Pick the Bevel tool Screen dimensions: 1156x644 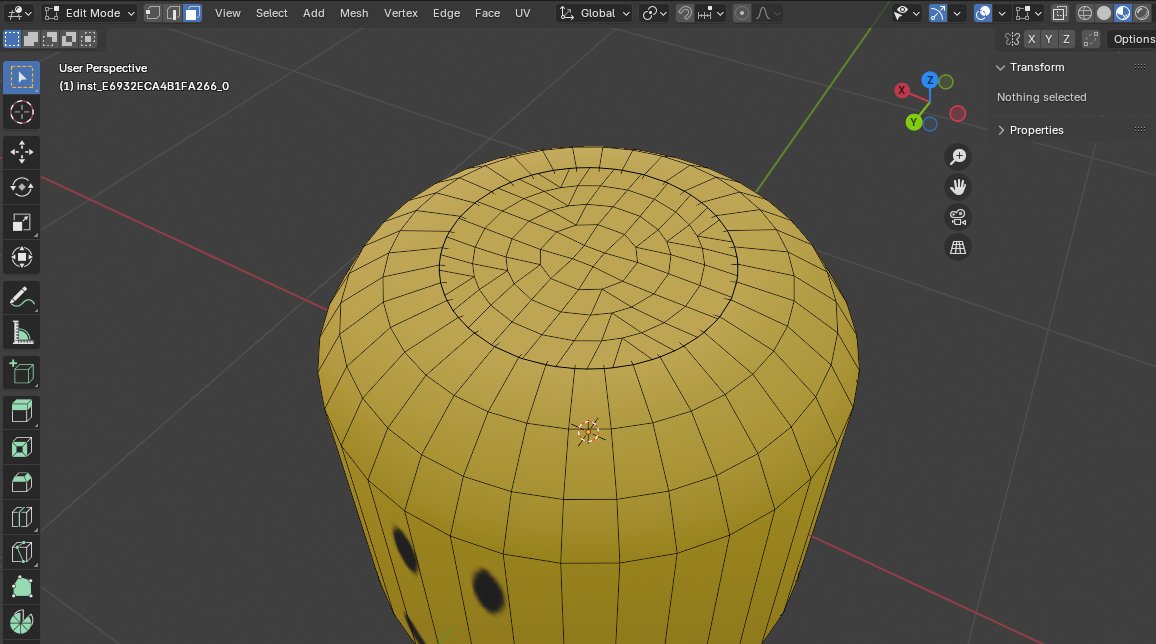21,482
